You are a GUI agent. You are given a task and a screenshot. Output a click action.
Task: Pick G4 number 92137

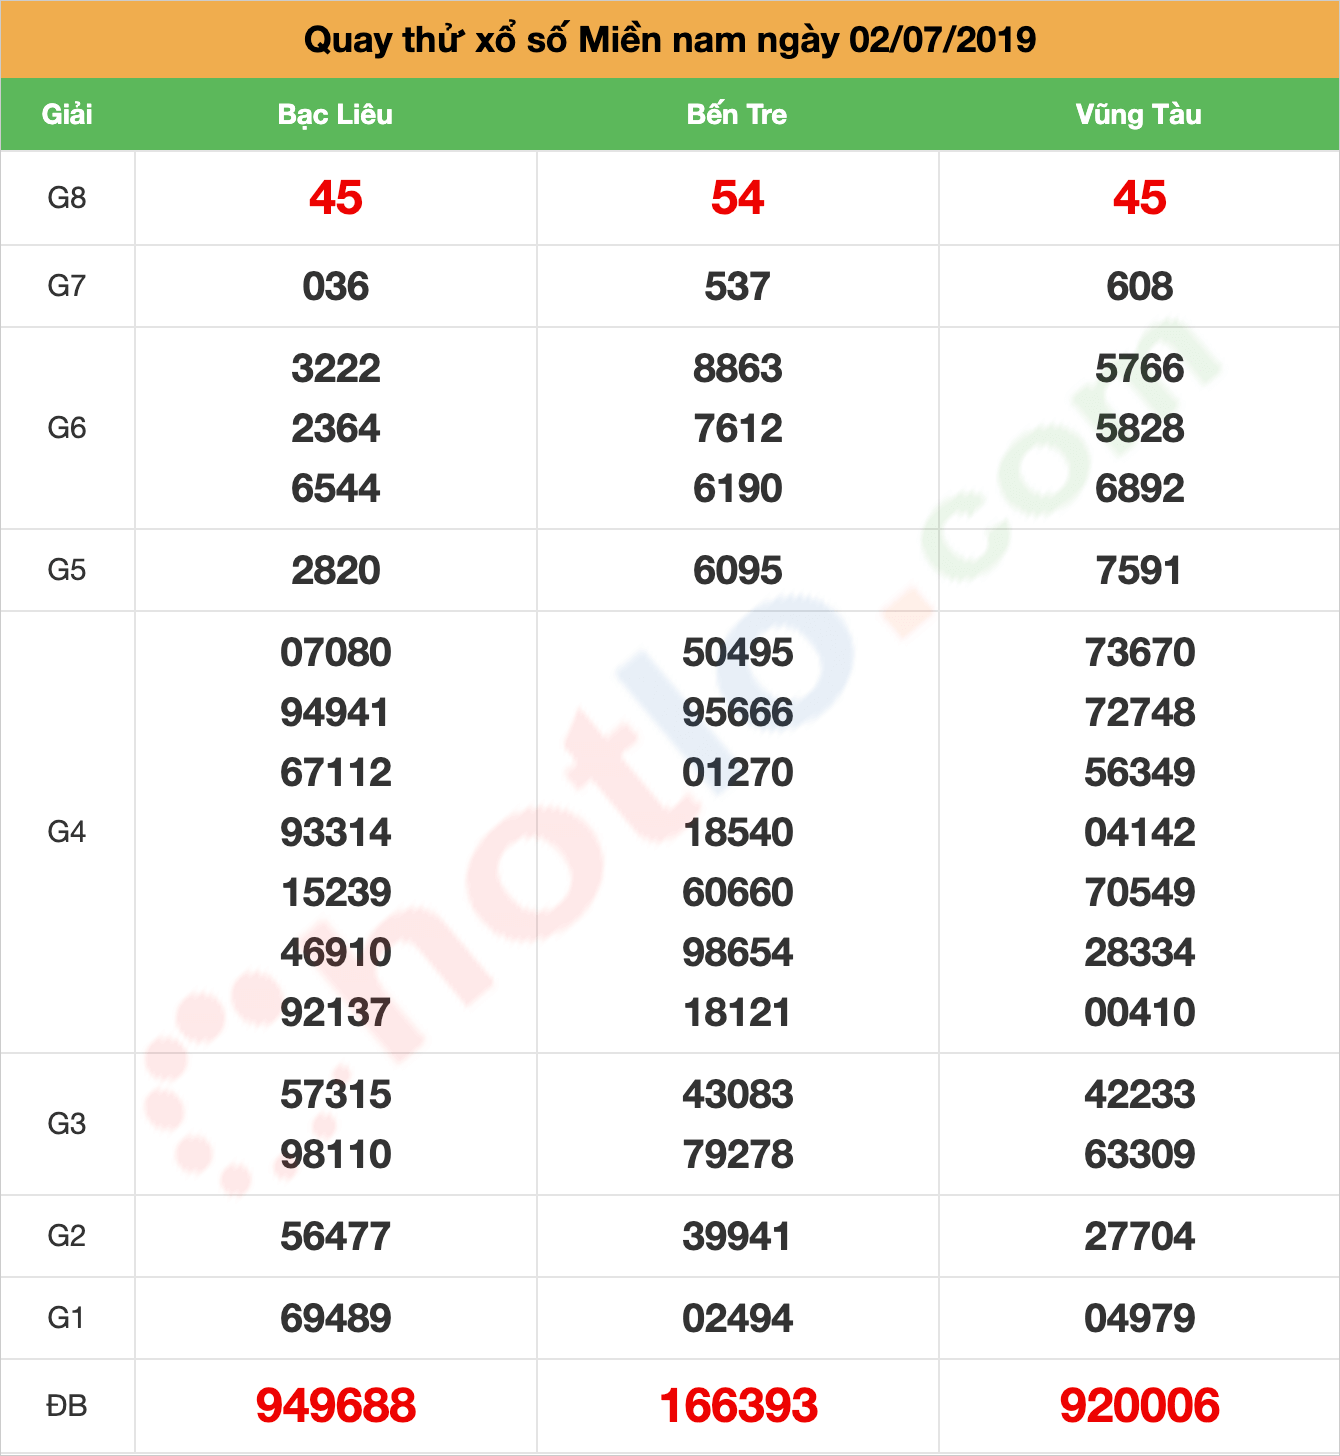point(336,1013)
